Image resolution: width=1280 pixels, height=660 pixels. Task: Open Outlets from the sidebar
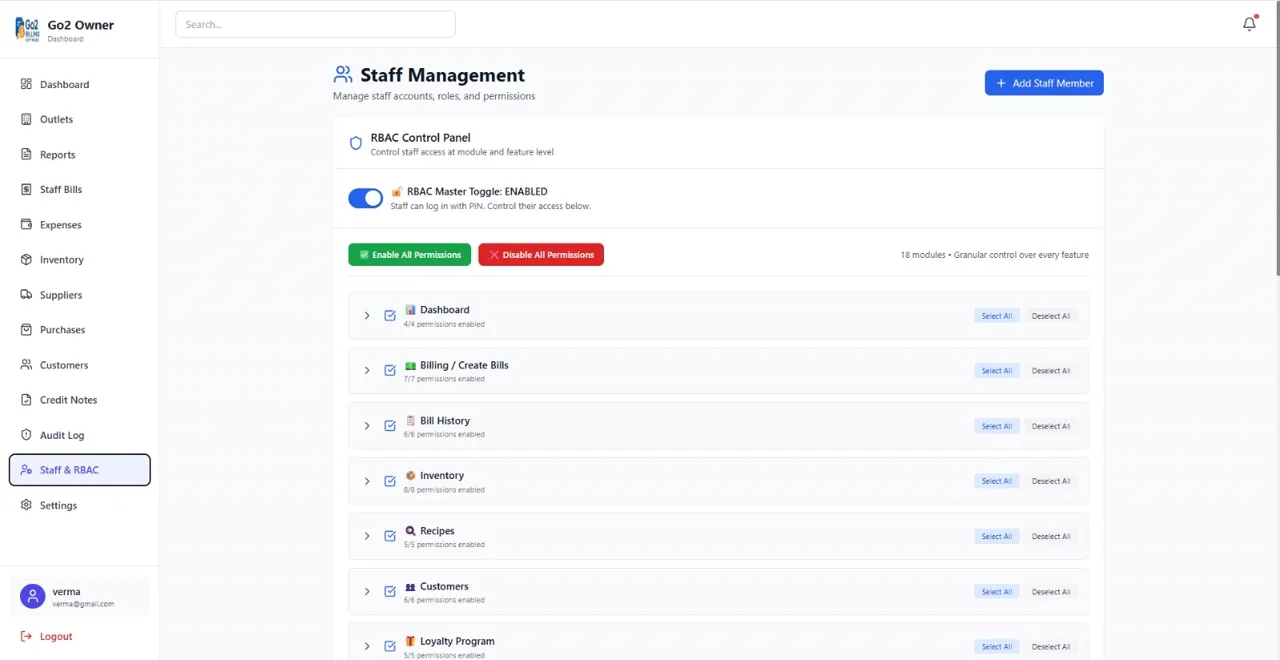coord(80,119)
